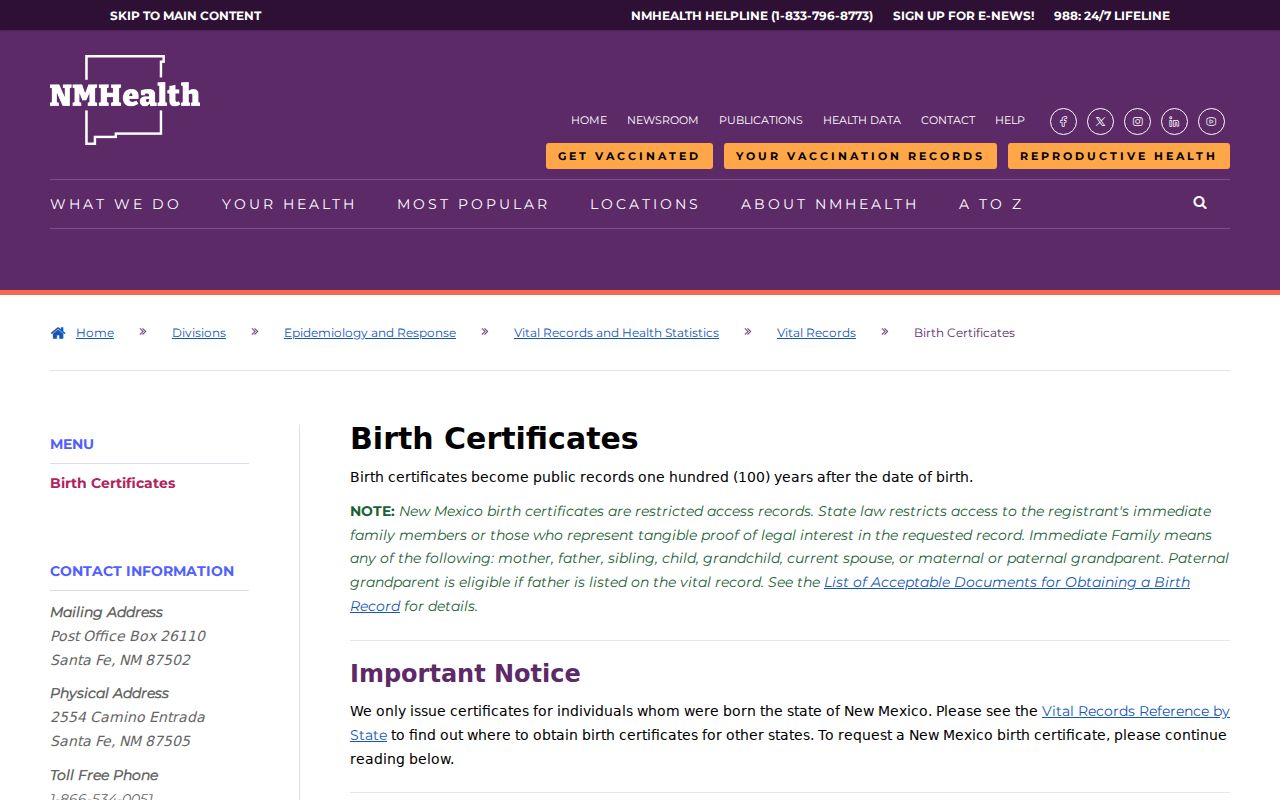This screenshot has width=1280, height=800.
Task: Open the YouTube social icon
Action: click(x=1211, y=121)
